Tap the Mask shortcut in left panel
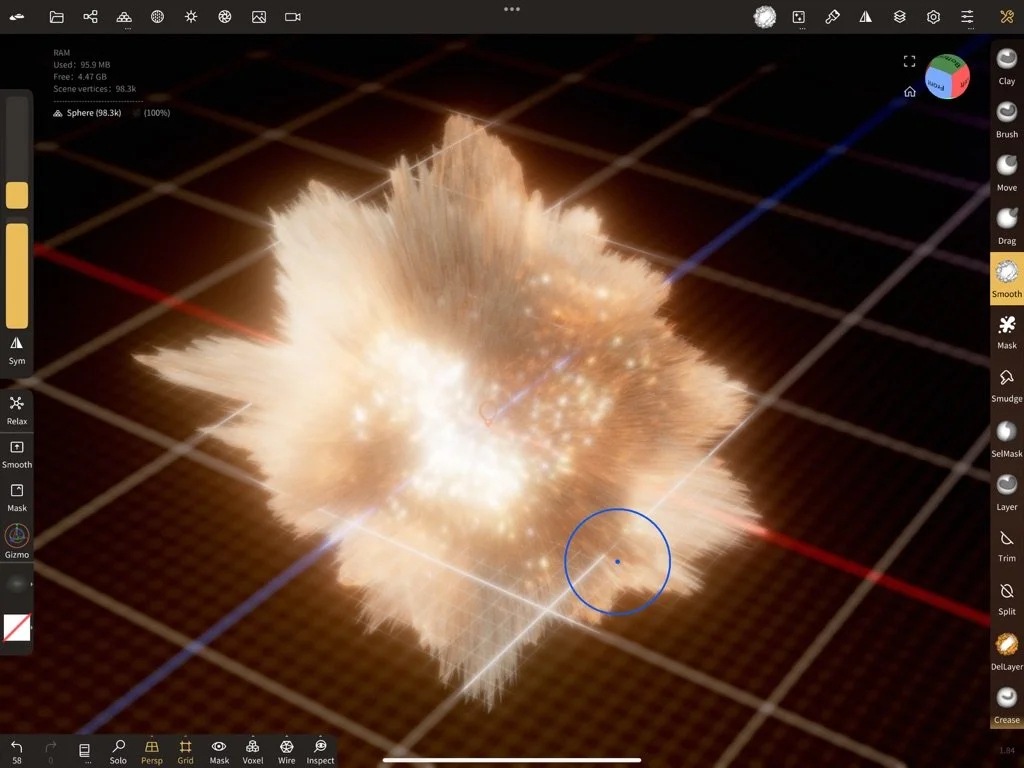This screenshot has width=1024, height=768. coord(17,498)
